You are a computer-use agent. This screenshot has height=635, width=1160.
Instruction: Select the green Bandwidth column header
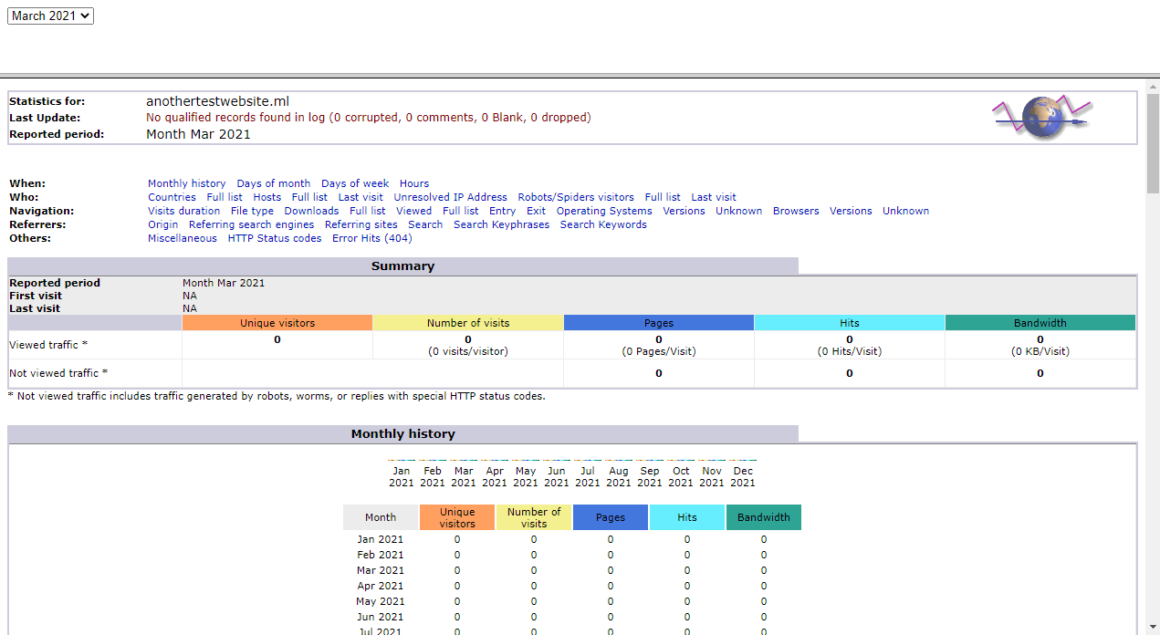pos(1040,322)
